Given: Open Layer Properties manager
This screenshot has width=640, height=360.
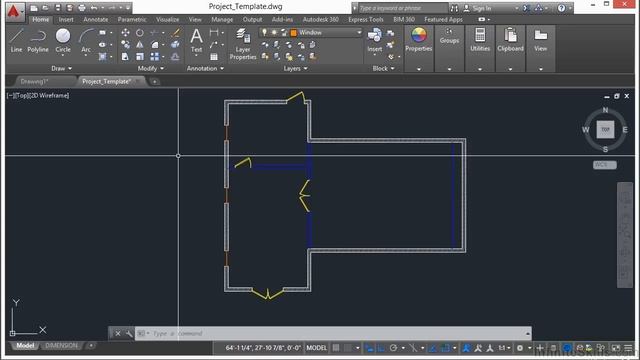Looking at the screenshot, I should click(x=243, y=44).
